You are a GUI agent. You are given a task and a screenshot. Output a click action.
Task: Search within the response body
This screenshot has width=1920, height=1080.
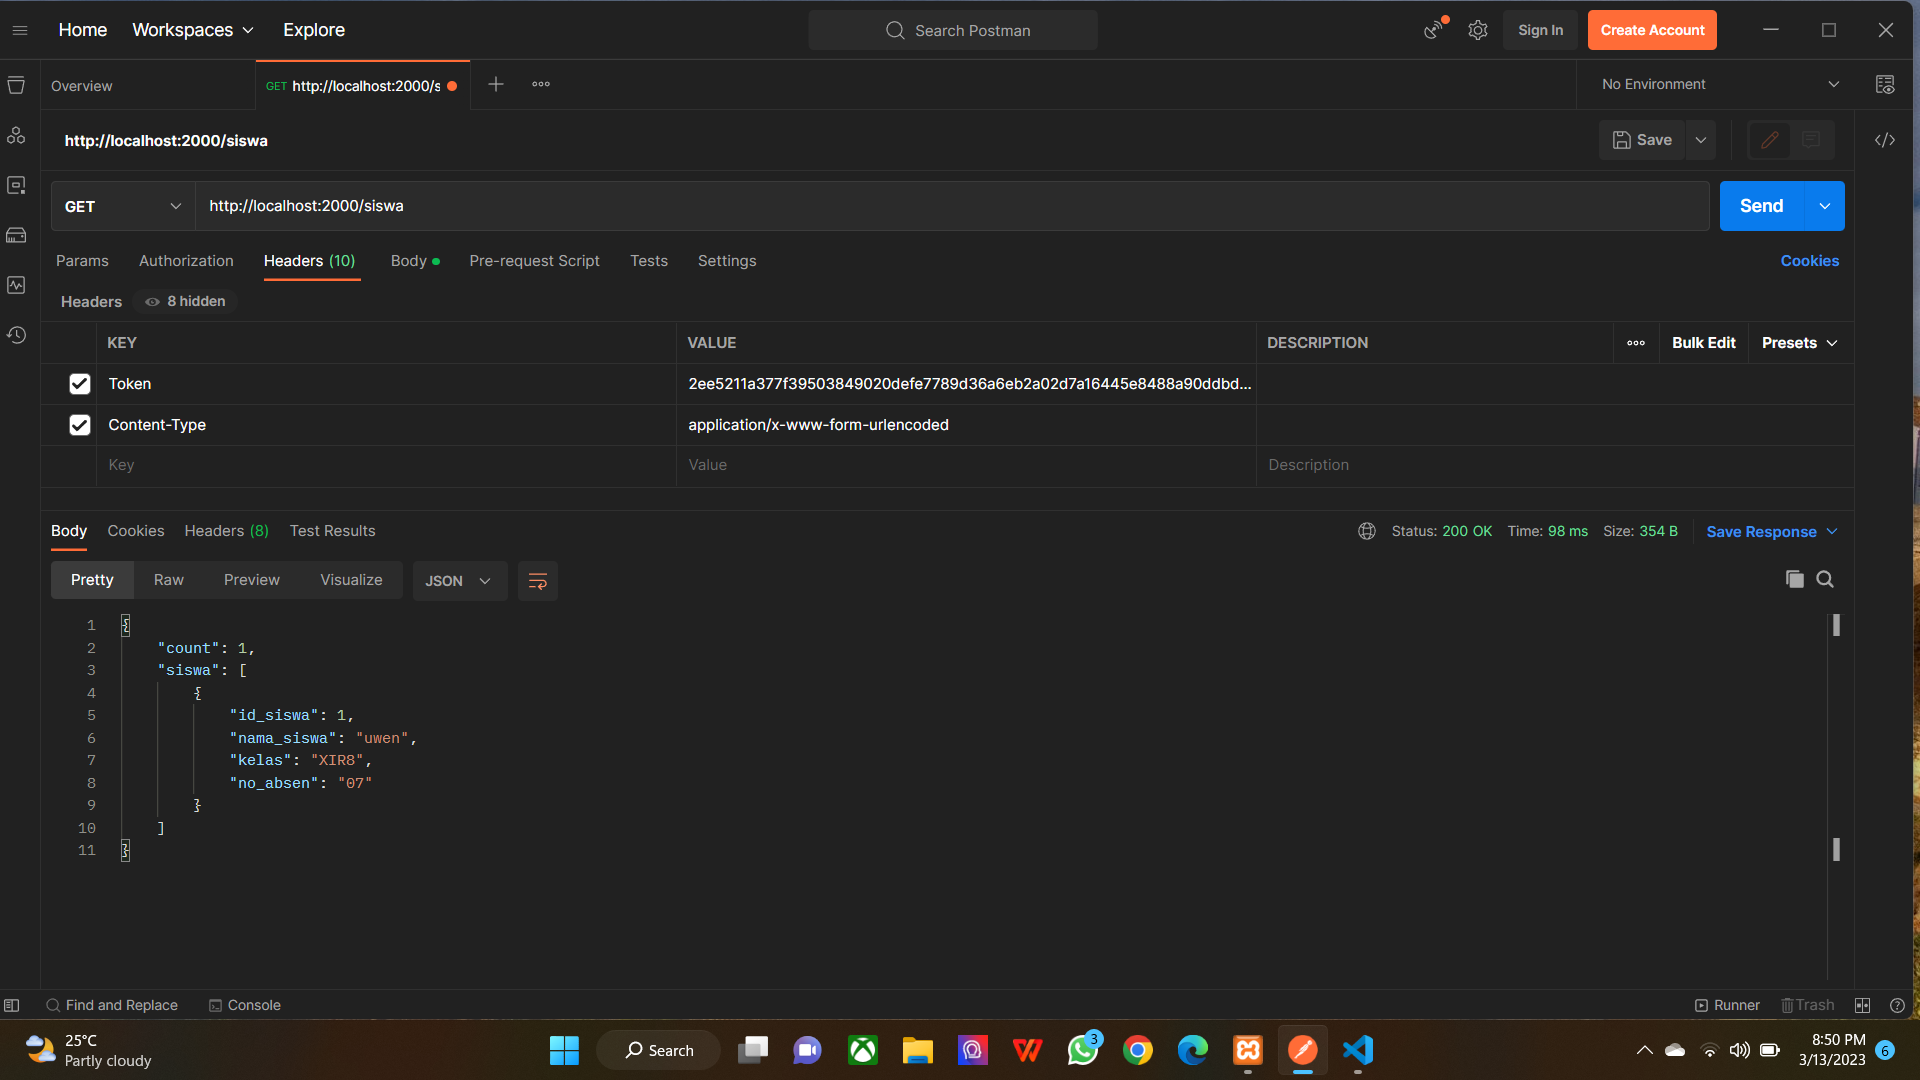pyautogui.click(x=1825, y=579)
